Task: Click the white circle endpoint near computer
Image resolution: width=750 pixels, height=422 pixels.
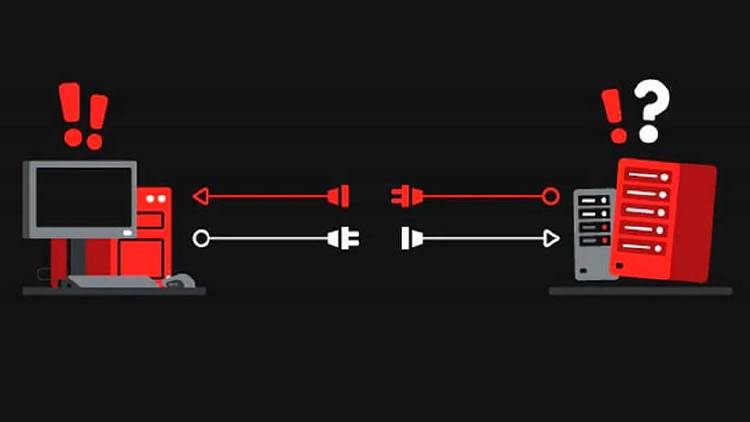Action: (x=201, y=238)
